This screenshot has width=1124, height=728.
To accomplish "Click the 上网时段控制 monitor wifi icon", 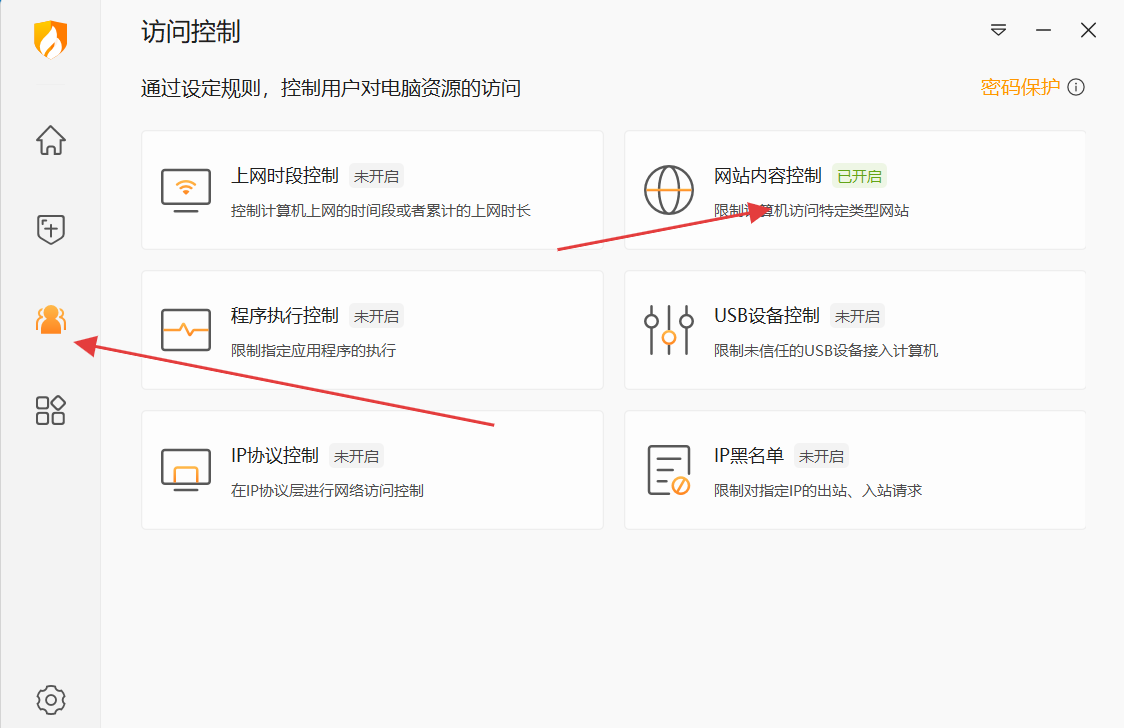I will coord(186,190).
